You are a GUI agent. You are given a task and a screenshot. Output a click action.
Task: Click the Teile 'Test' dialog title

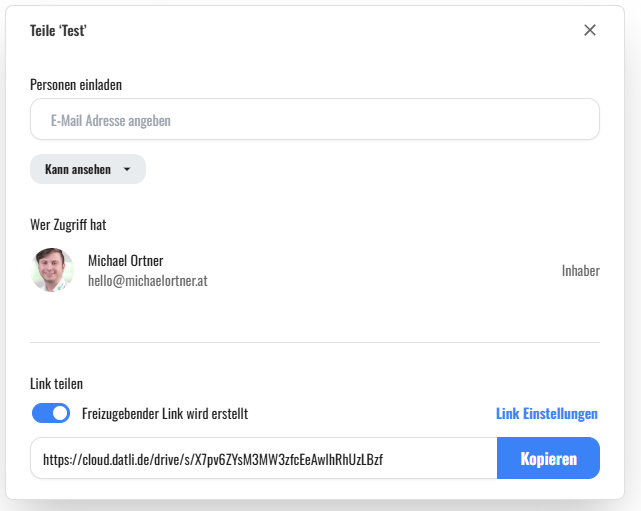click(x=58, y=30)
